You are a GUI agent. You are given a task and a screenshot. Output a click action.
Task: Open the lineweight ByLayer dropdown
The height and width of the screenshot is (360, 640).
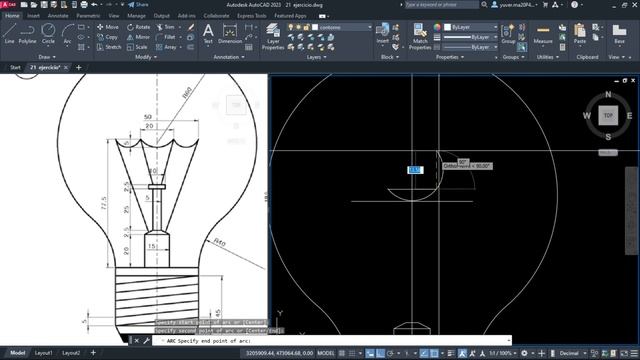471,37
